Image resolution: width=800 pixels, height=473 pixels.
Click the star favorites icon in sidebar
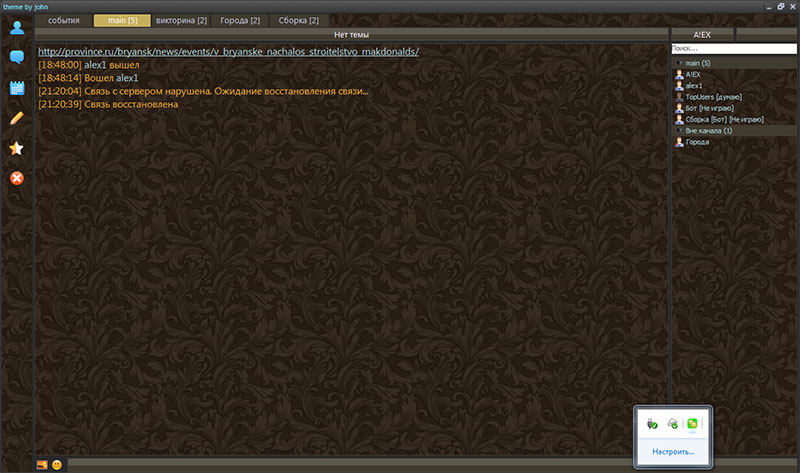16,148
